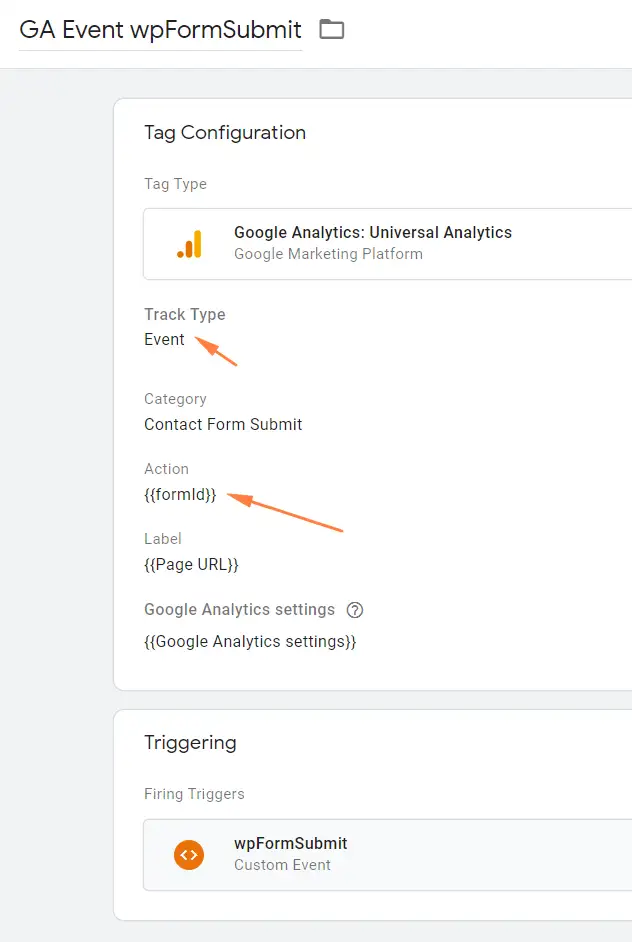The height and width of the screenshot is (942, 632).
Task: Click the Tag Type label
Action: click(x=175, y=184)
